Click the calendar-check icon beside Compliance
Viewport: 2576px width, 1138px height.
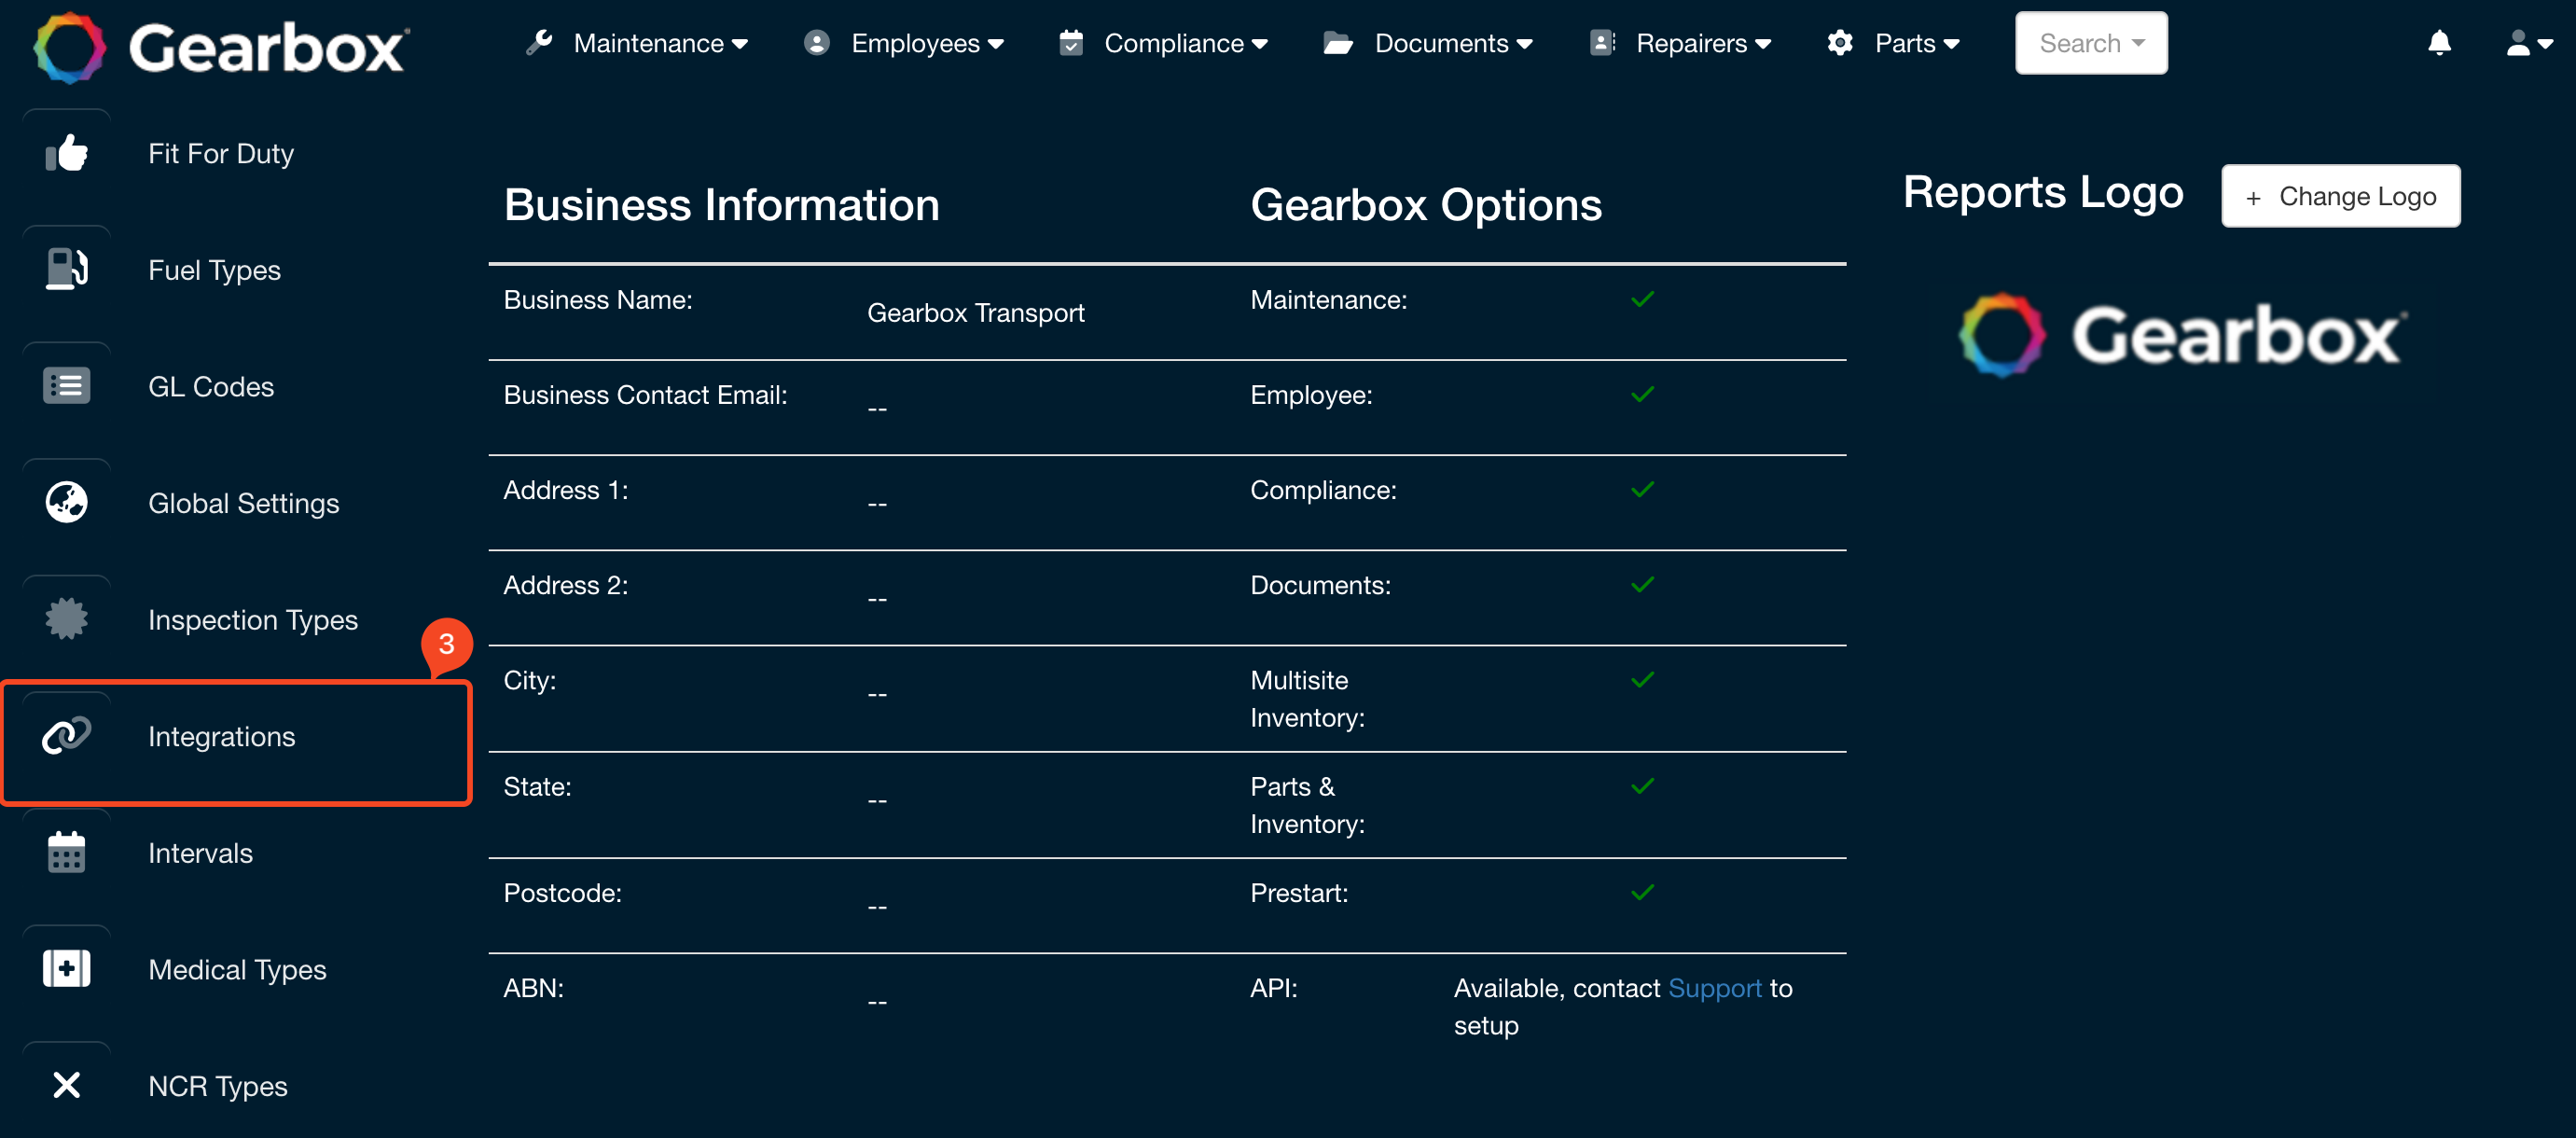1071,42
